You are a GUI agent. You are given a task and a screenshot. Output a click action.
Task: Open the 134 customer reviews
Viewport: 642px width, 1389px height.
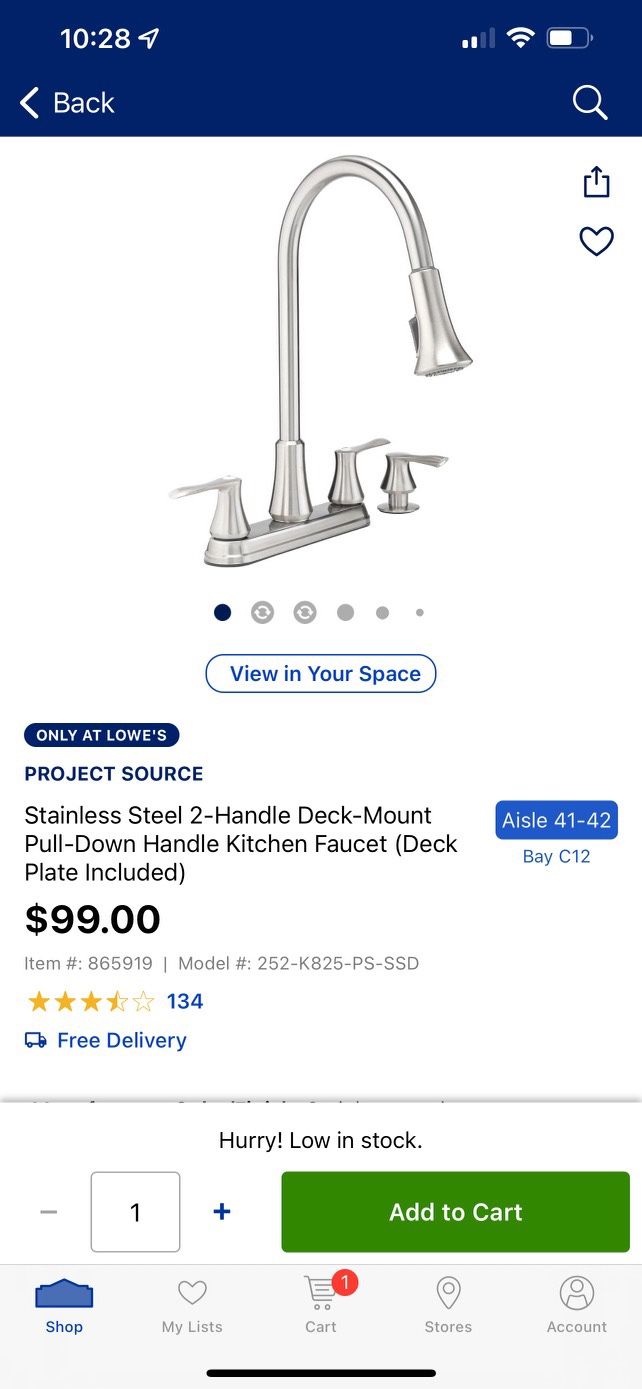[184, 1001]
